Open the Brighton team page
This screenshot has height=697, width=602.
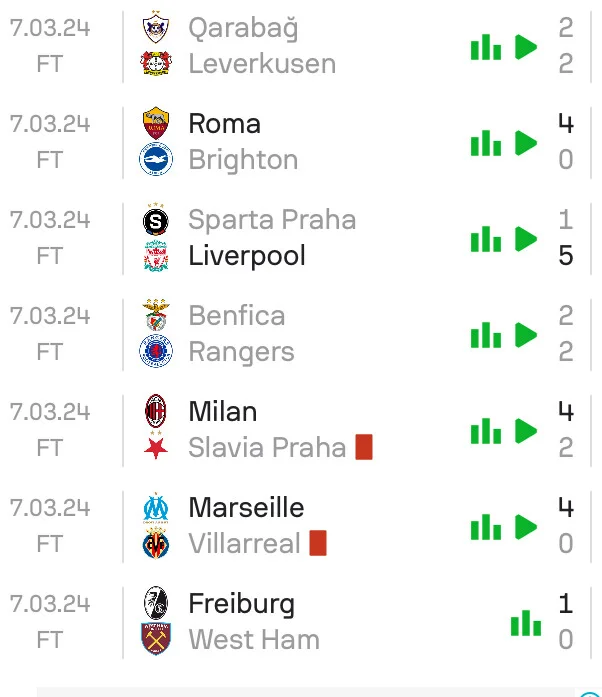(x=243, y=160)
